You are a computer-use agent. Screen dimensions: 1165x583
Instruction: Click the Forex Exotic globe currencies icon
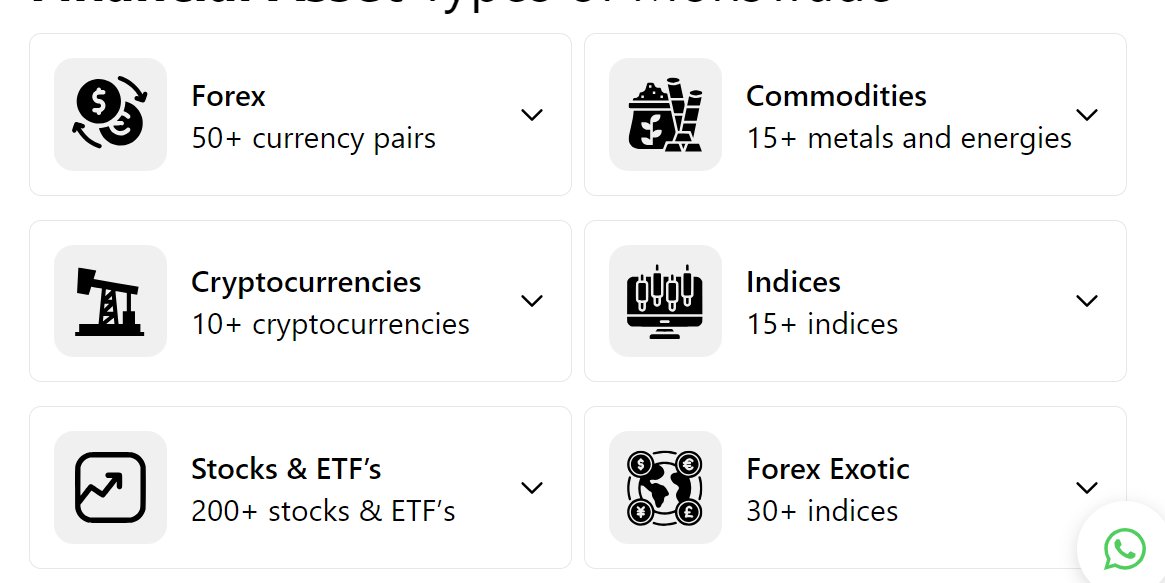[665, 487]
